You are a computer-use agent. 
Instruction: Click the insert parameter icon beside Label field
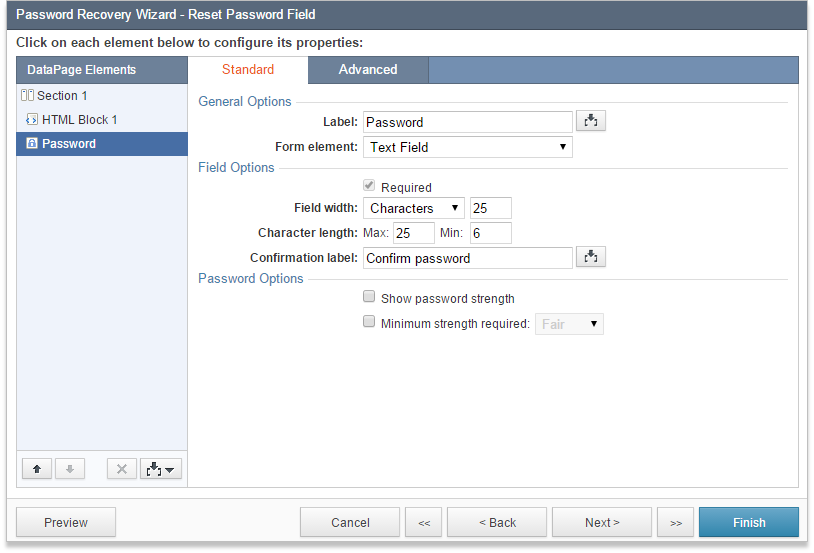click(590, 121)
